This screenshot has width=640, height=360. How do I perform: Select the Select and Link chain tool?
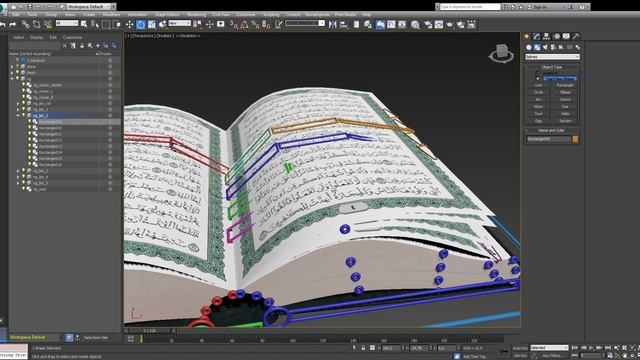[26, 25]
